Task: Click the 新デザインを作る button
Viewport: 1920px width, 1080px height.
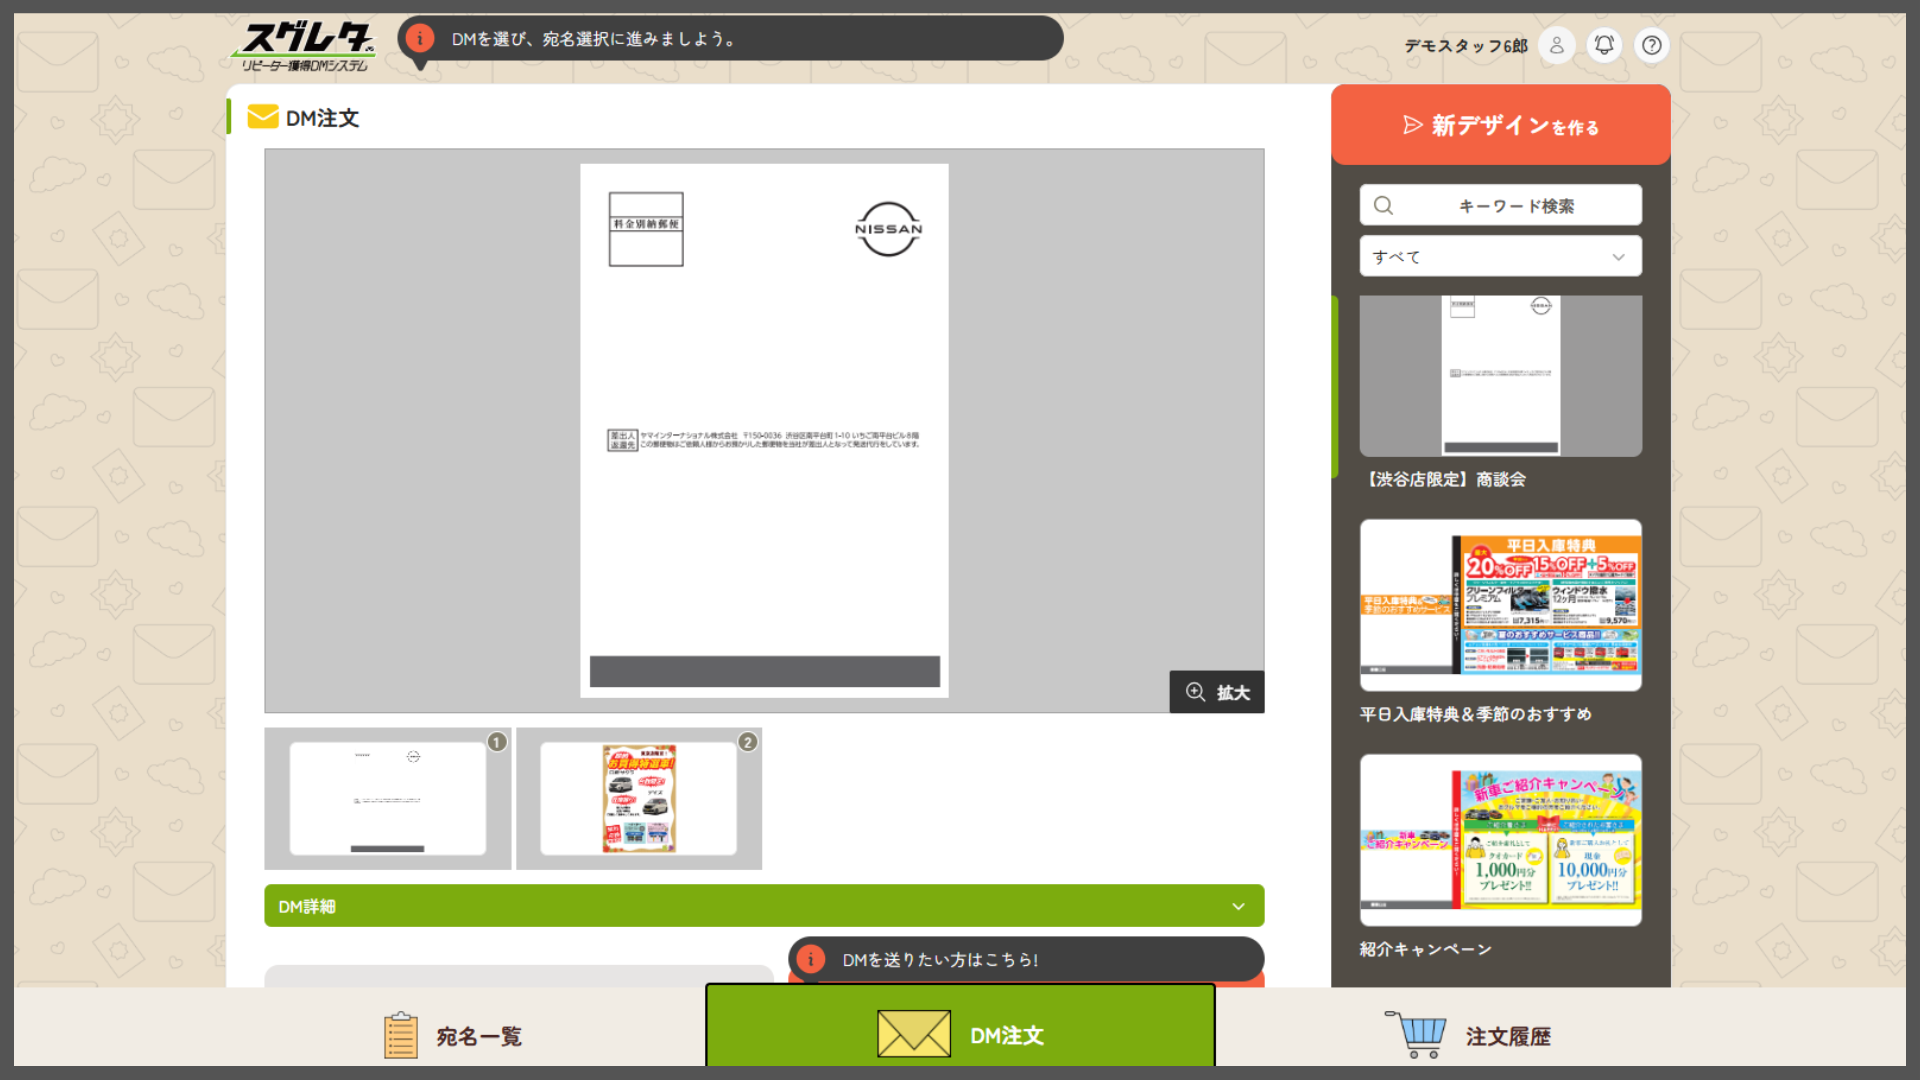Action: click(x=1500, y=125)
